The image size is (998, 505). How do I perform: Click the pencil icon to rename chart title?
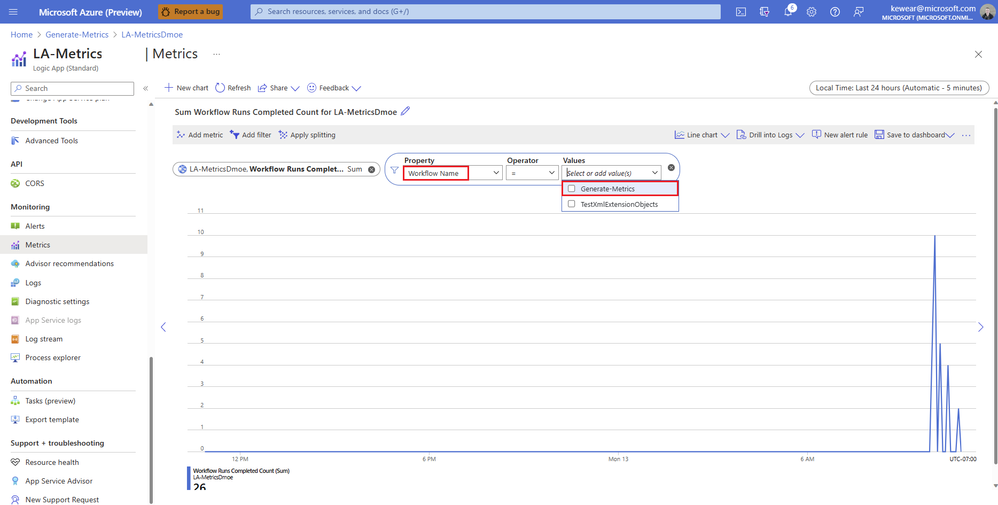[405, 111]
